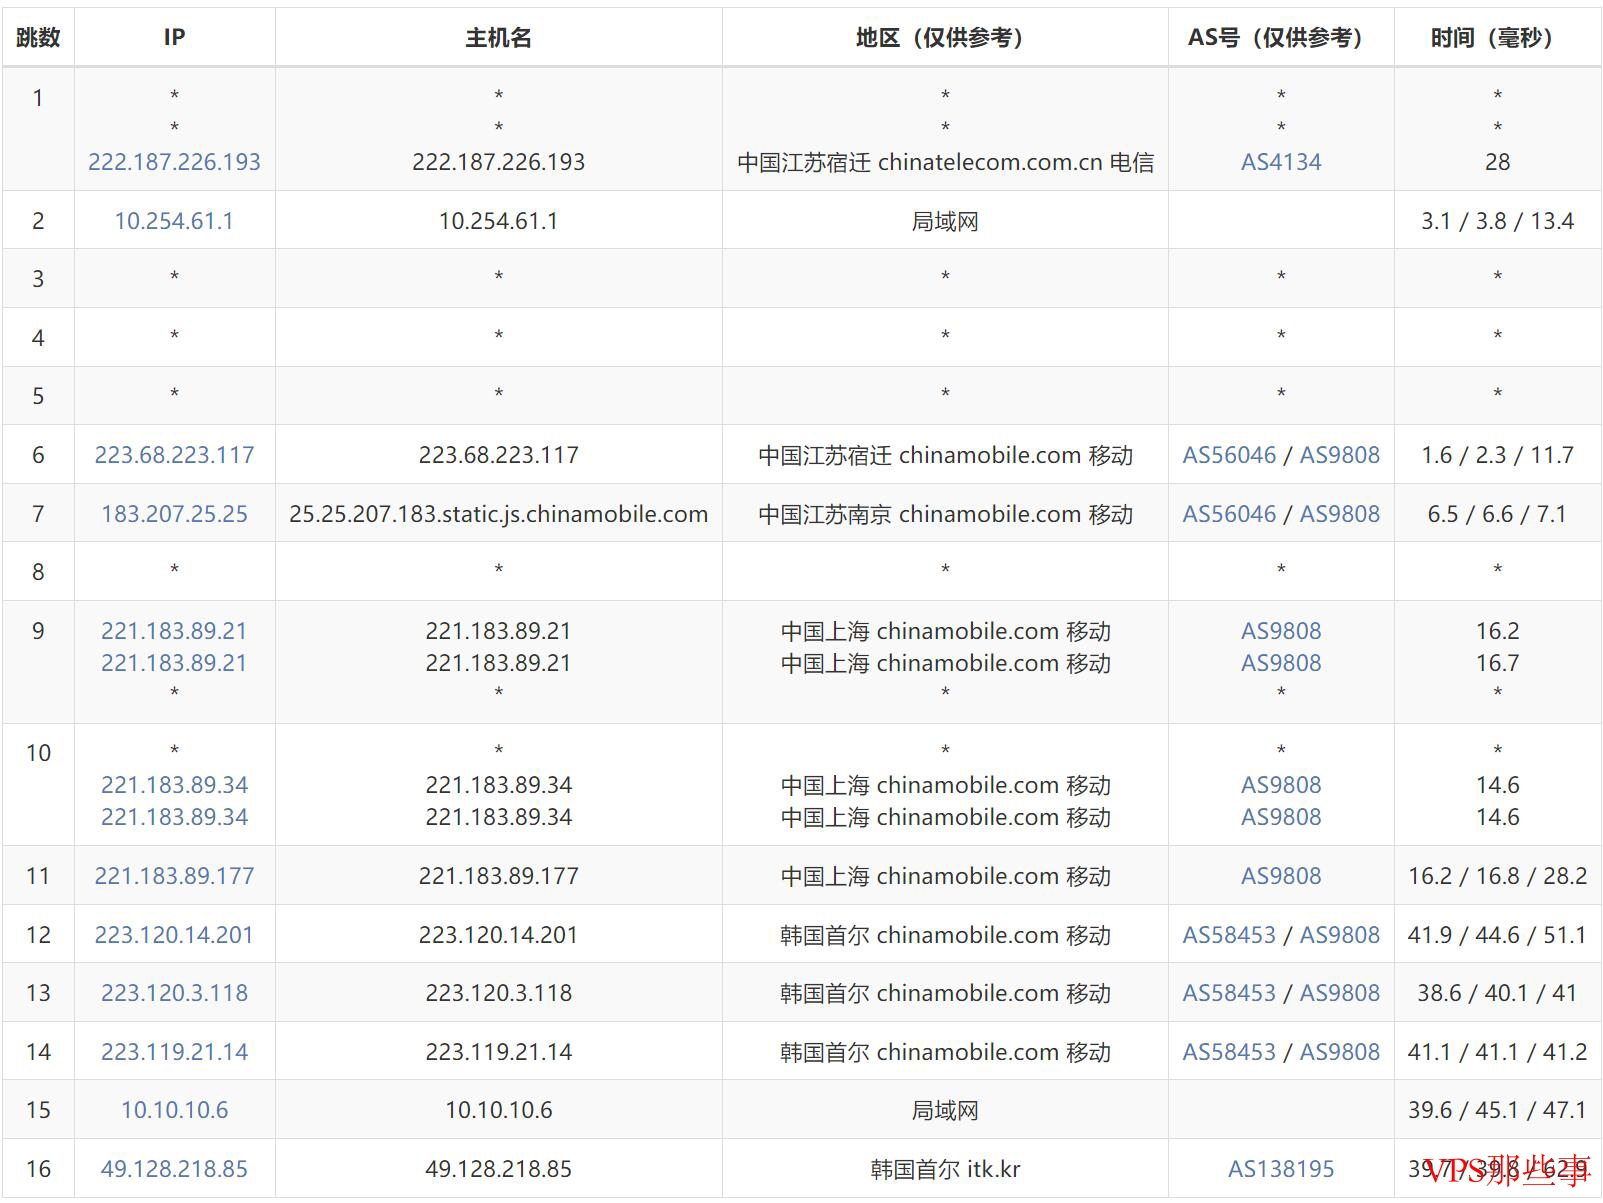Select region 中国江苏宿迁 chinatelecom.com.cn 电信
Screen dimensions: 1603x1203
945,162
